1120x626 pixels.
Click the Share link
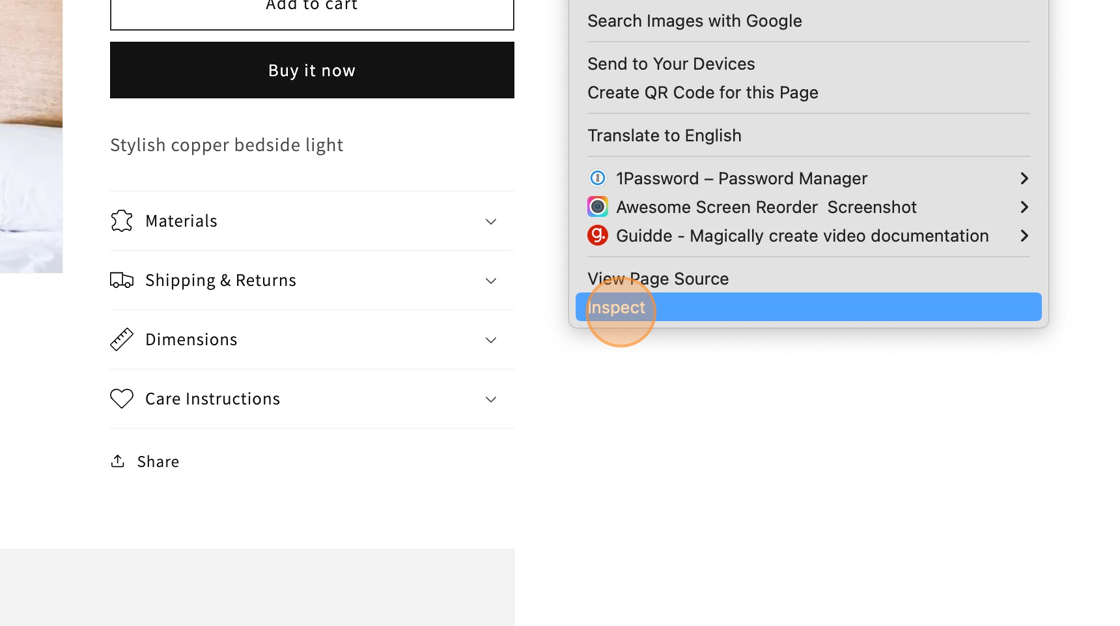click(x=145, y=461)
